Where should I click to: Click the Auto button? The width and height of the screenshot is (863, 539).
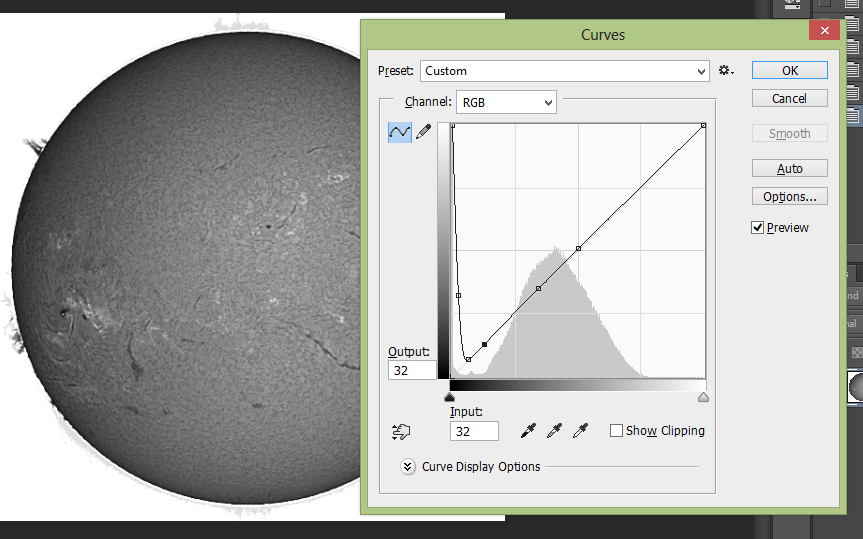[789, 169]
